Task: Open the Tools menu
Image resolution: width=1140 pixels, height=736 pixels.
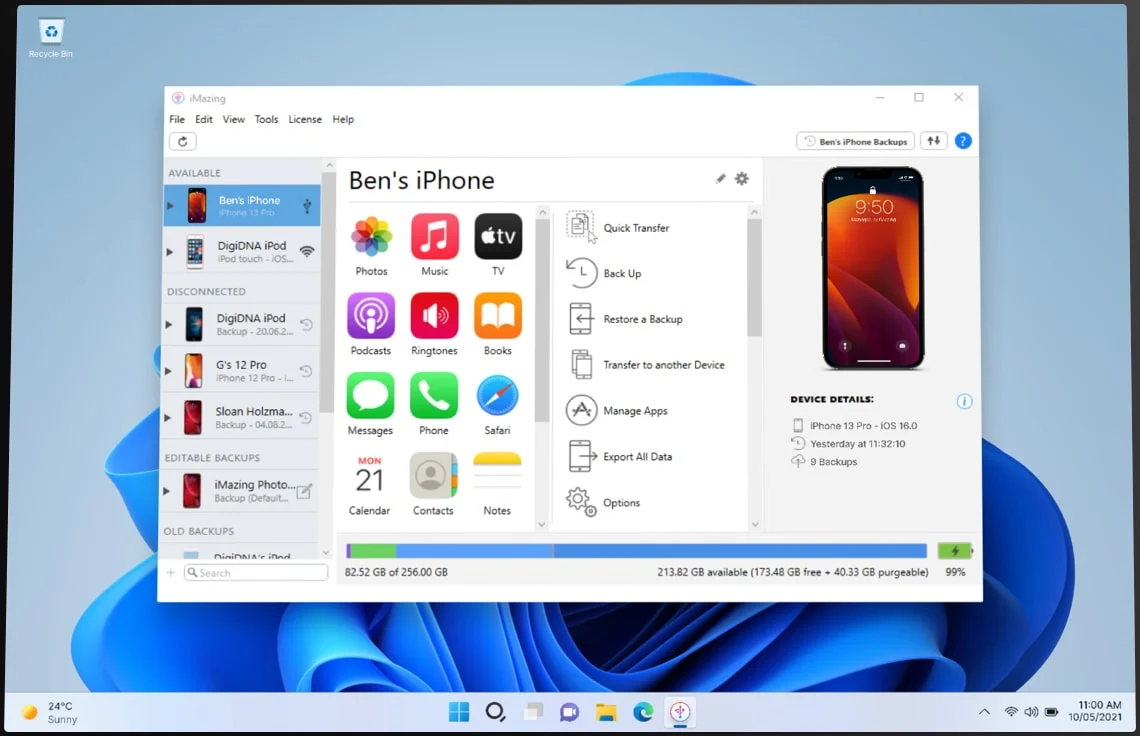Action: click(266, 119)
